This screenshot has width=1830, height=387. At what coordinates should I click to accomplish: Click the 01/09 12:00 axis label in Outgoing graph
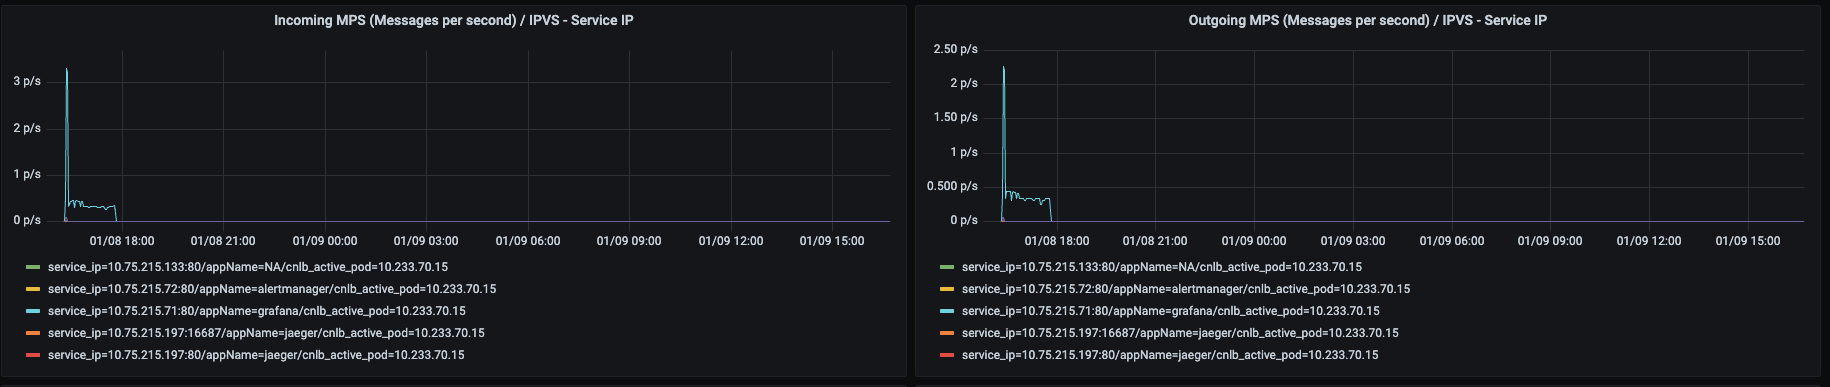[1649, 241]
